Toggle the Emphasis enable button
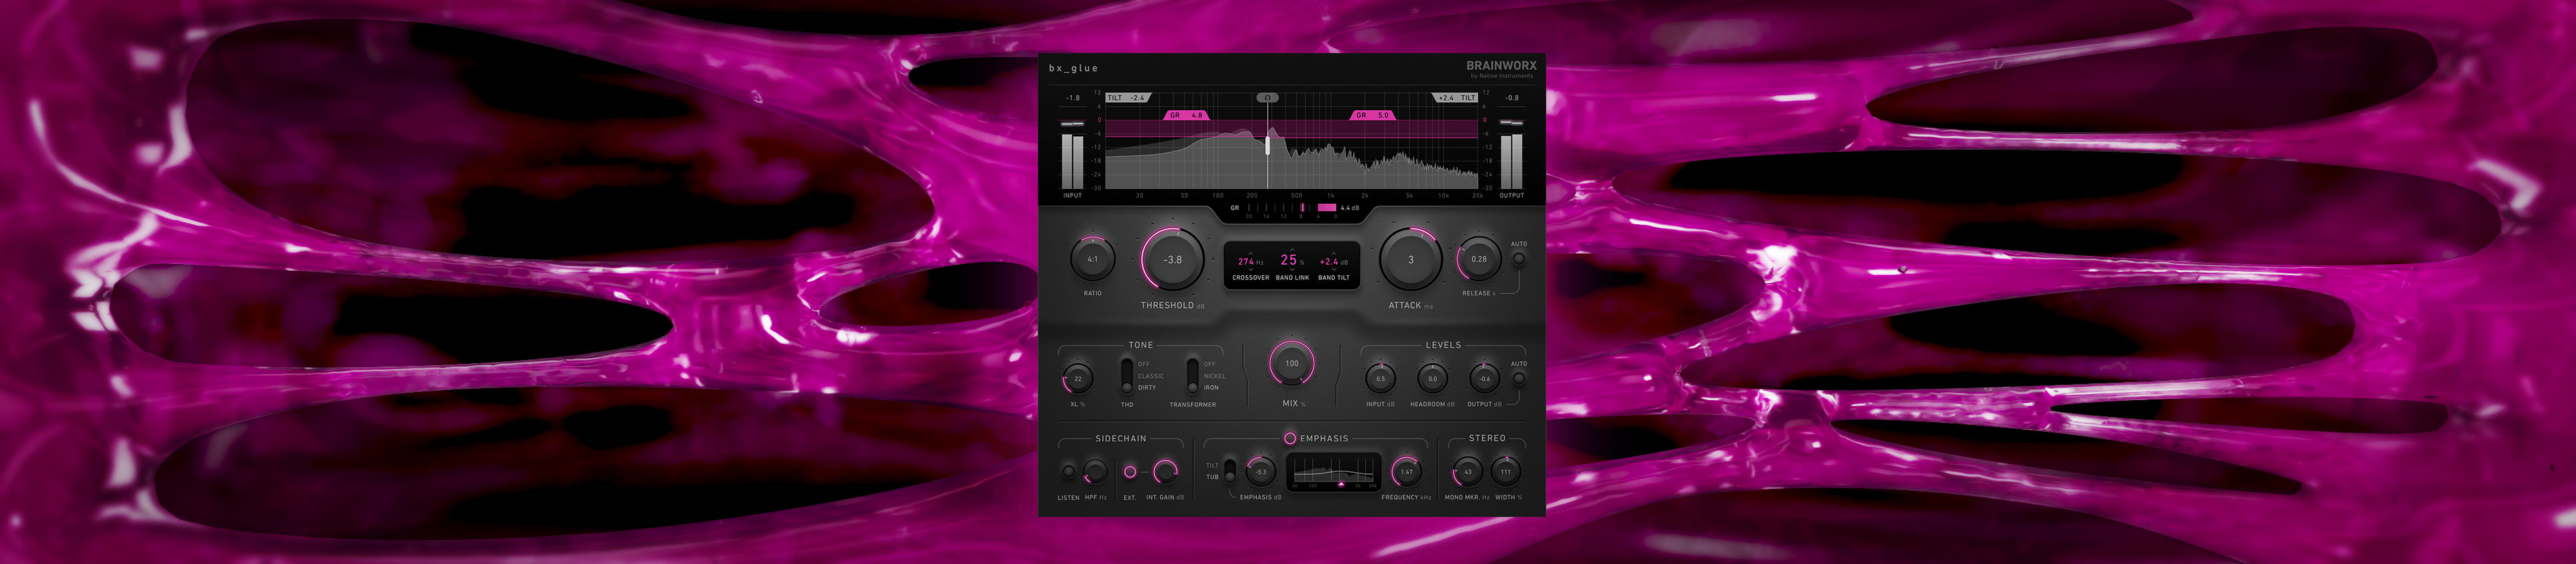2576x564 pixels. (1290, 438)
